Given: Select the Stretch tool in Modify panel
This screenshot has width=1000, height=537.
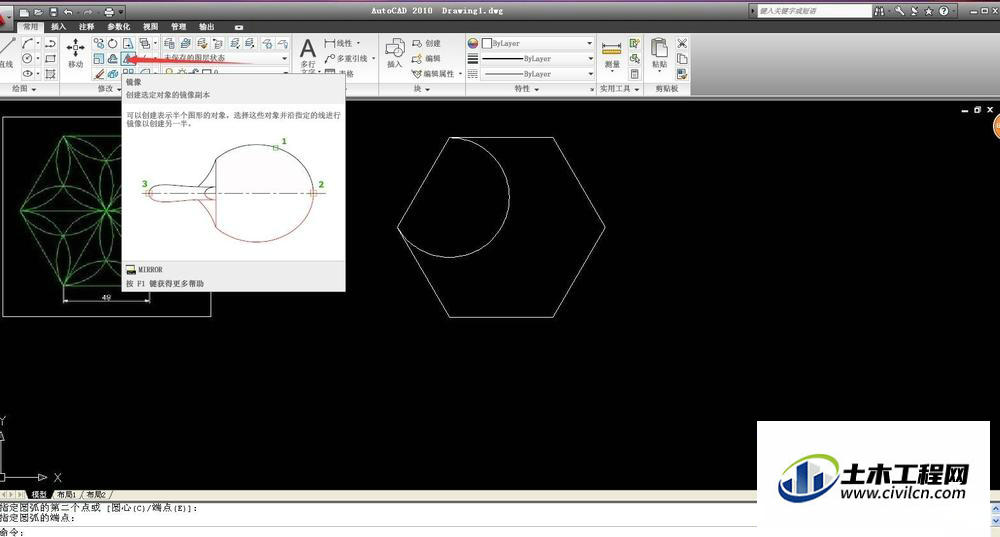Looking at the screenshot, I should click(128, 43).
